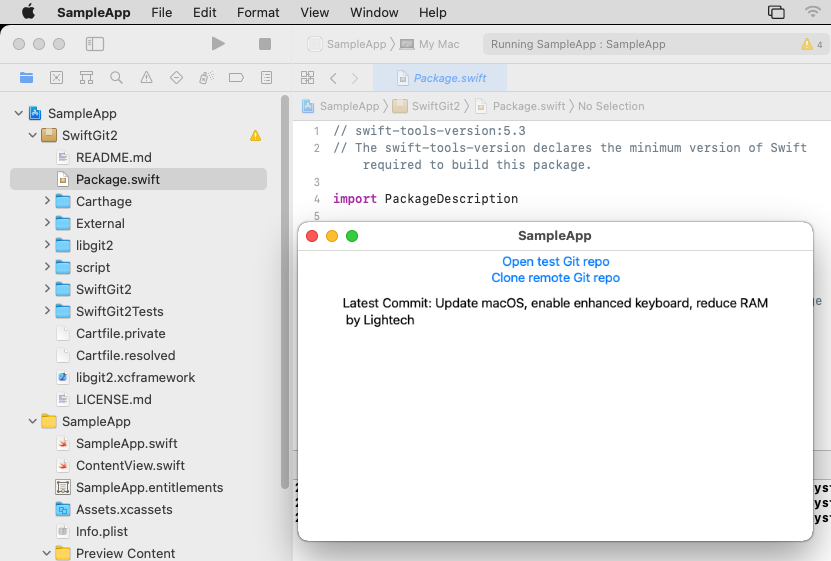Click SwiftGit2 in the editor breadcrumb
This screenshot has height=561, width=831.
pos(427,106)
